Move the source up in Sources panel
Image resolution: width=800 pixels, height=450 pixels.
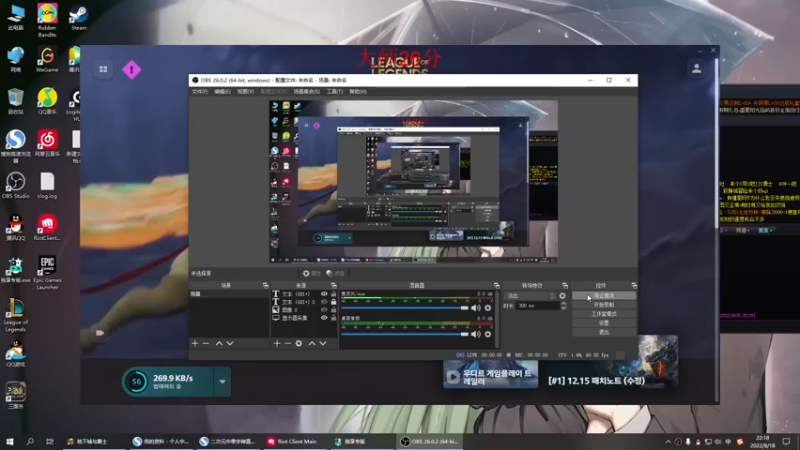tap(312, 343)
